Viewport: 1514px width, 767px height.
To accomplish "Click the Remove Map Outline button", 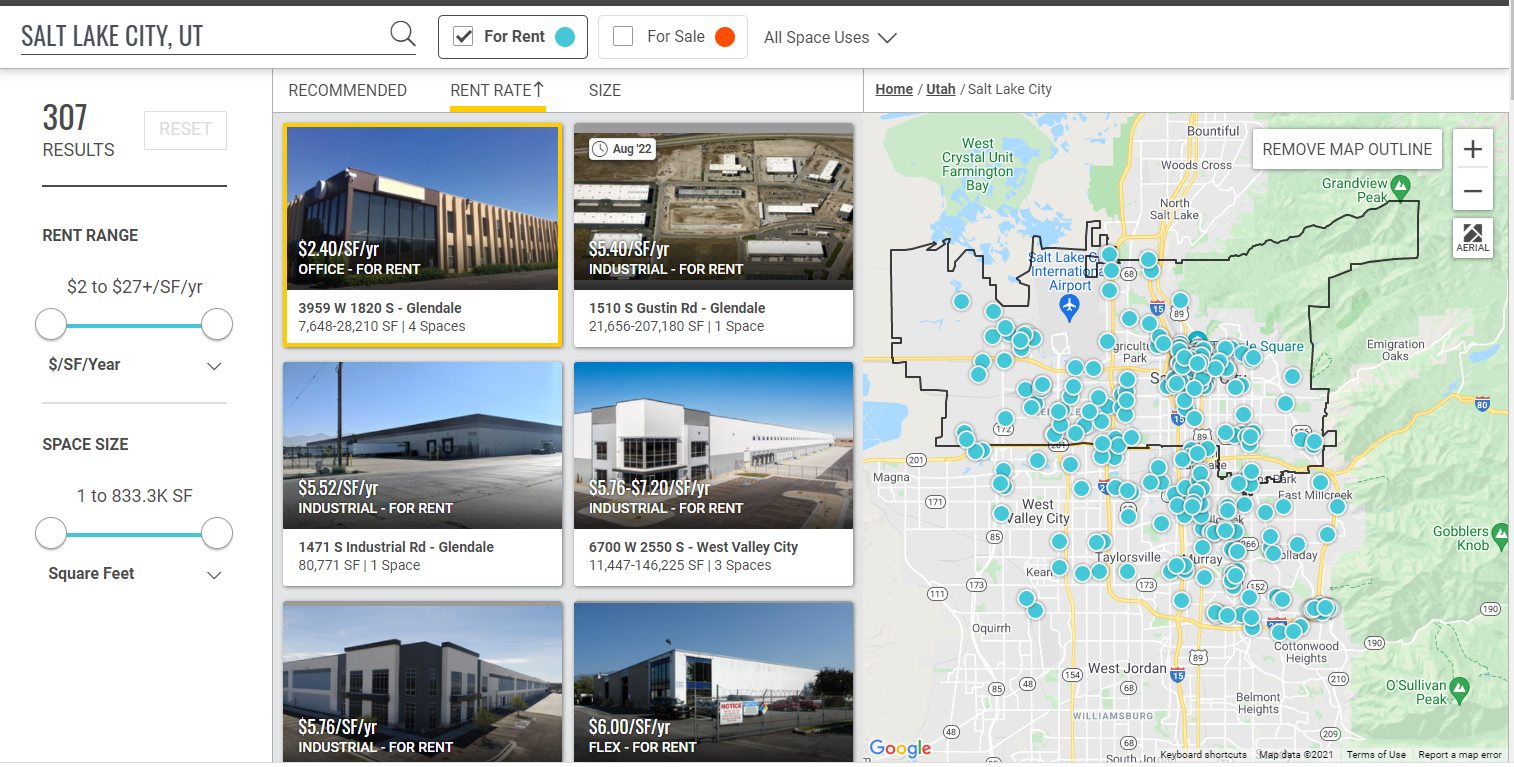I will pos(1346,150).
